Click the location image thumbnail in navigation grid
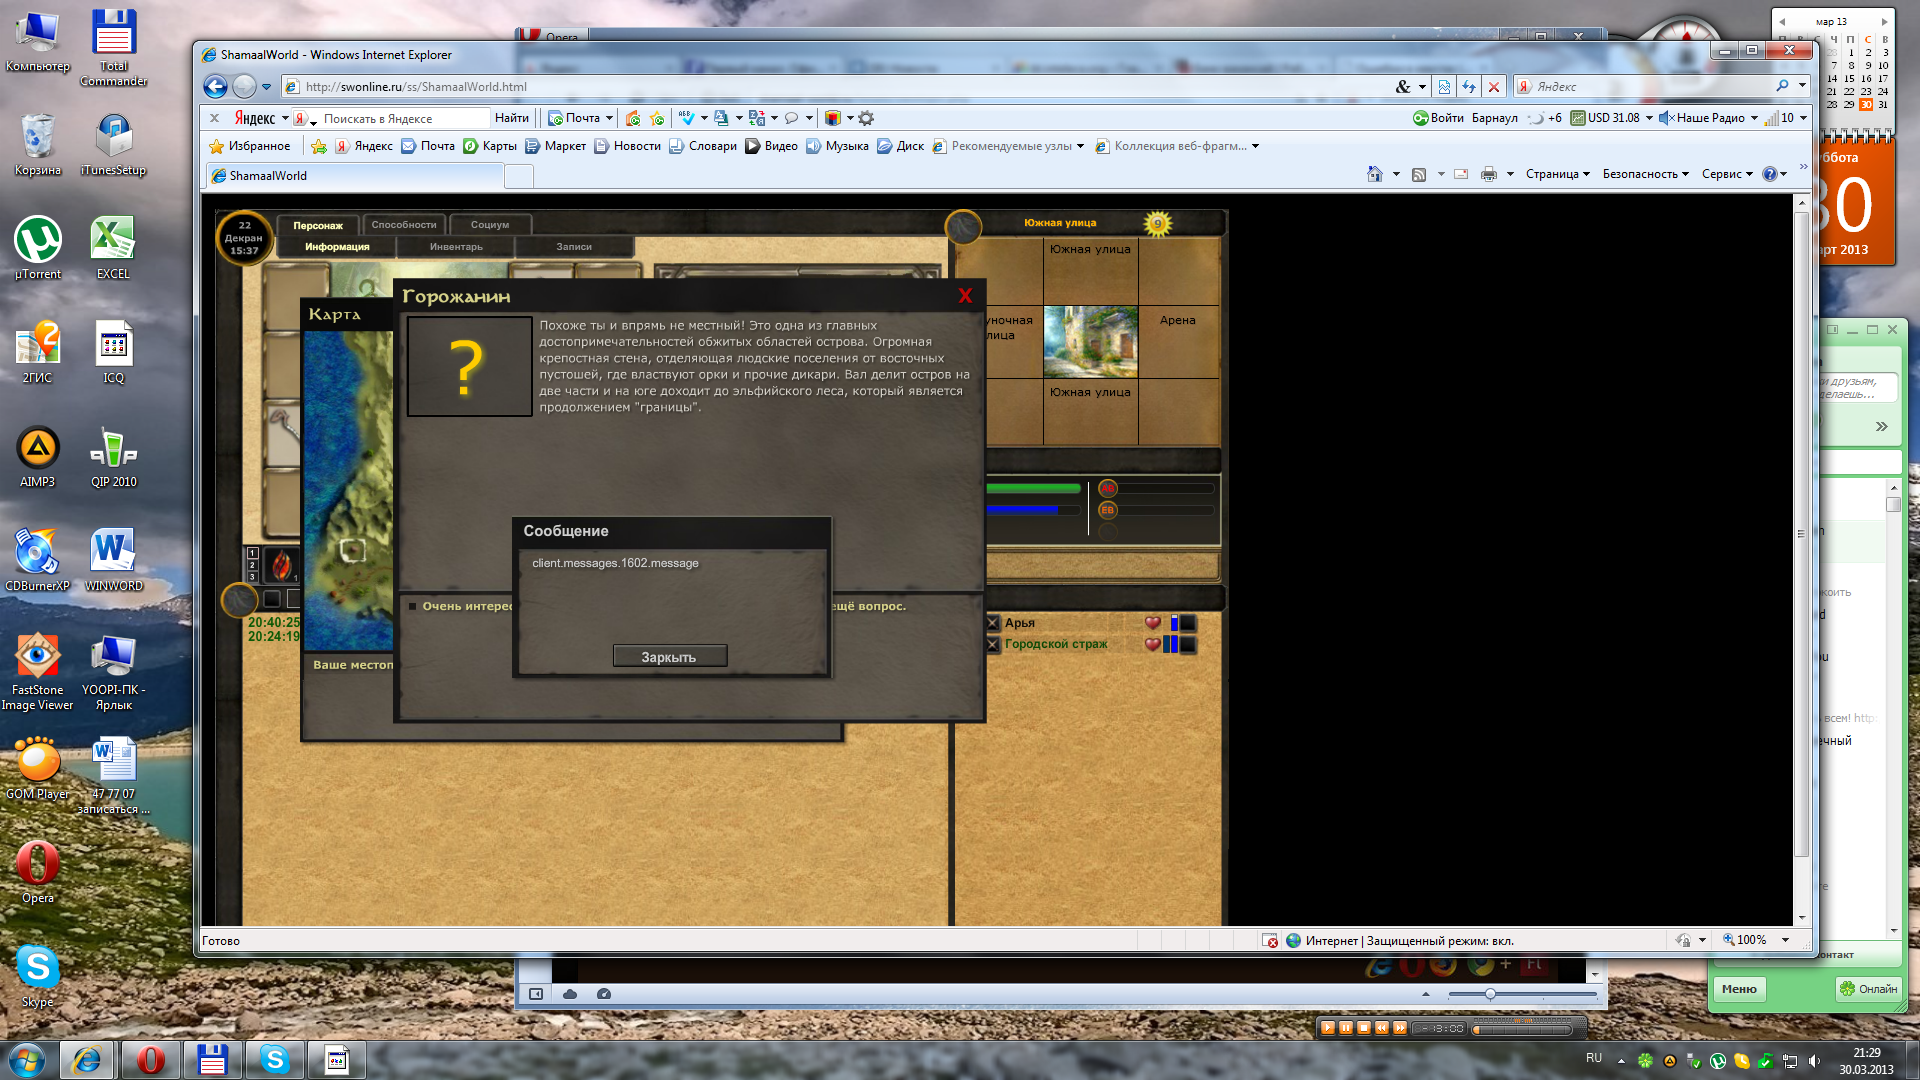The width and height of the screenshot is (1920, 1080). click(1090, 342)
